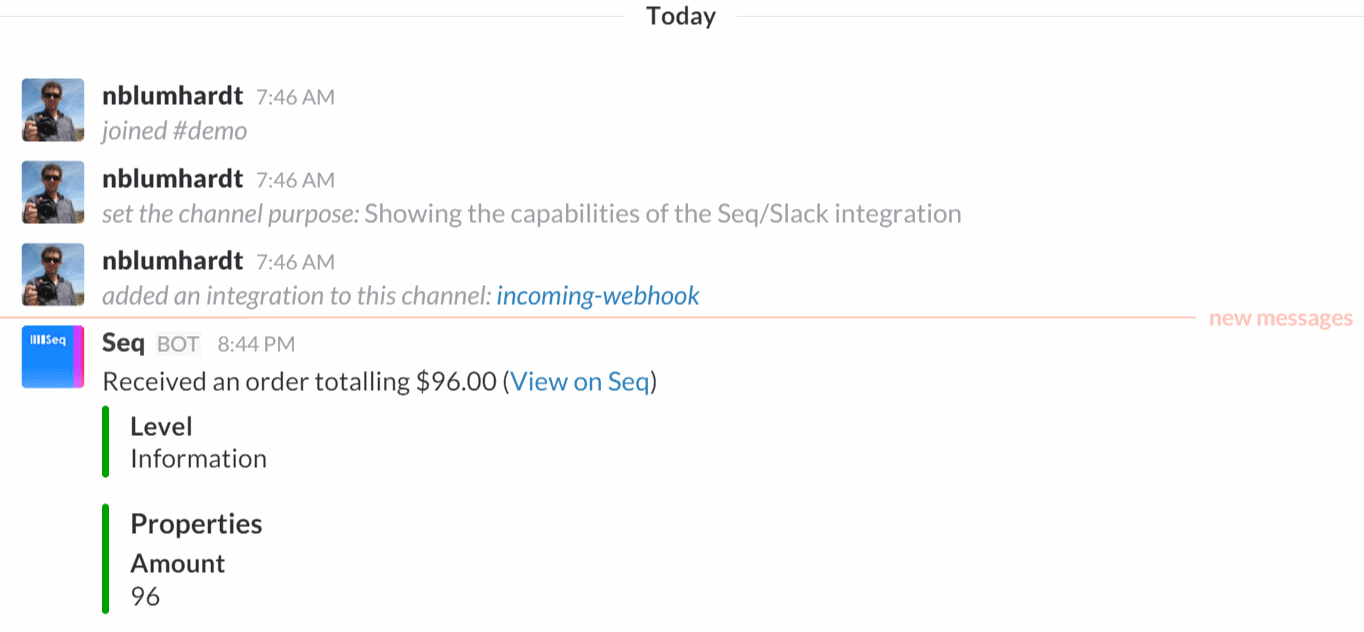Open the Seq bot avatar icon
Screen dimensions: 1364x632
pyautogui.click(x=53, y=357)
